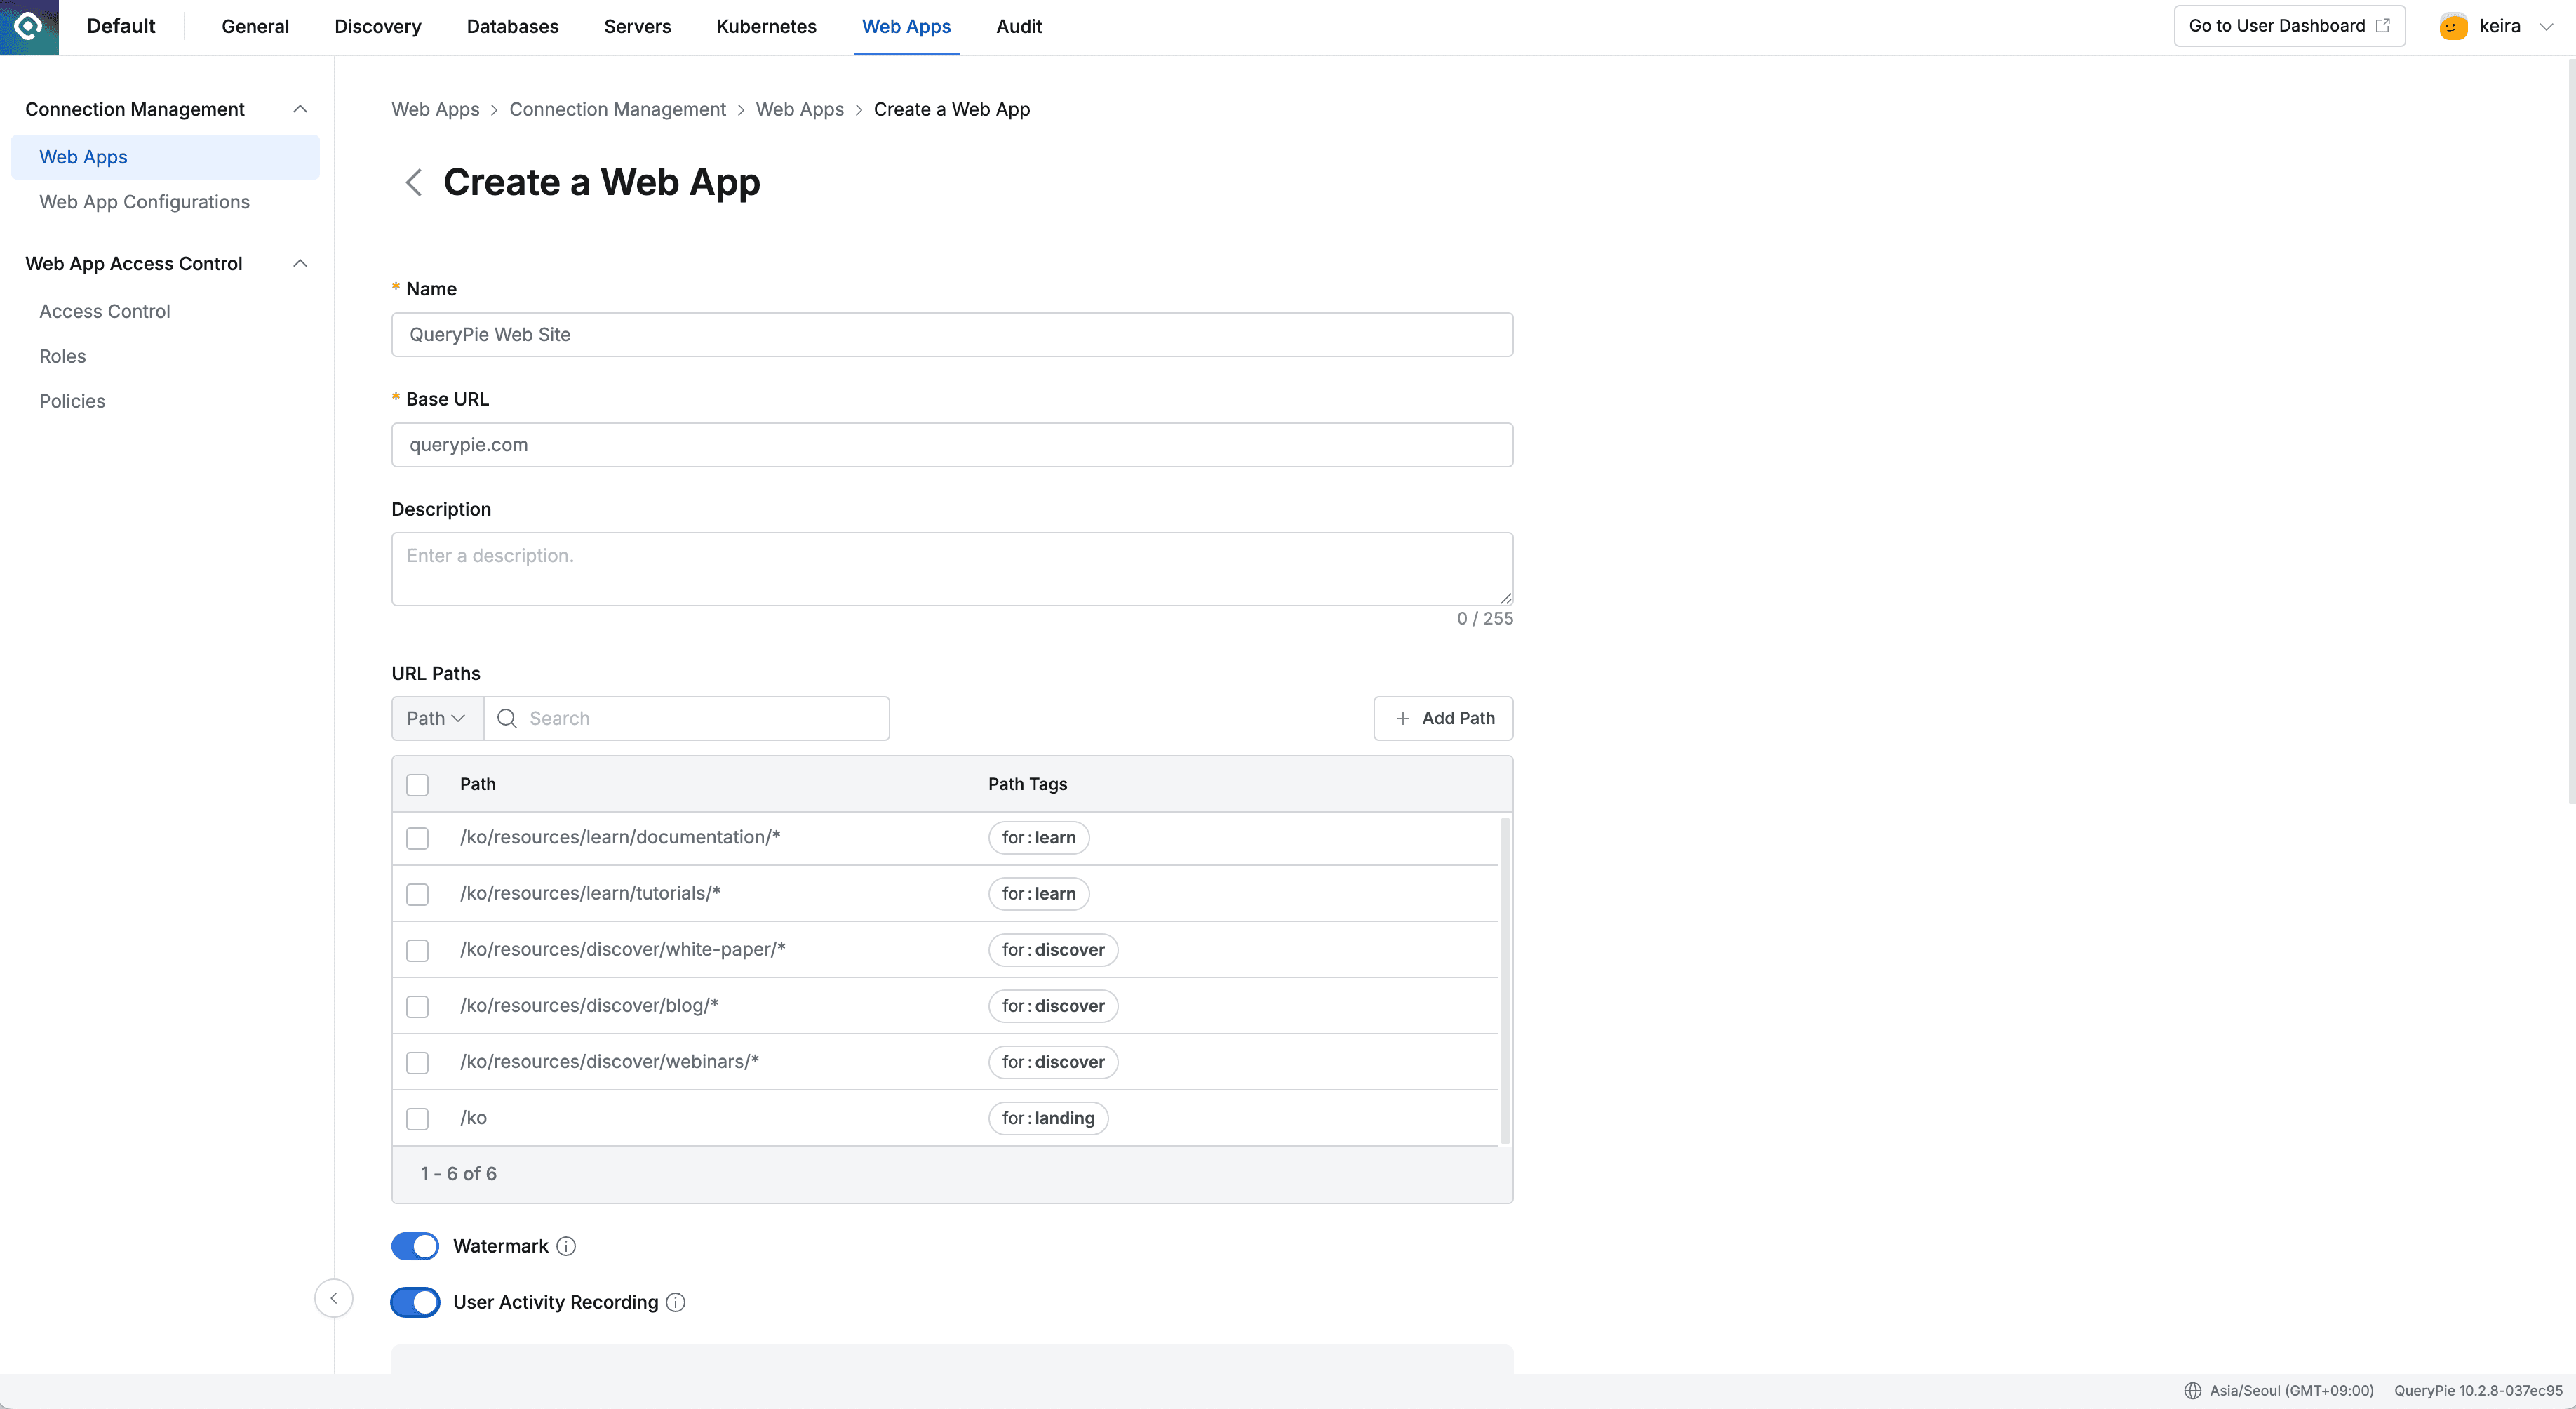
Task: Switch to the Audit menu
Action: click(x=1018, y=27)
